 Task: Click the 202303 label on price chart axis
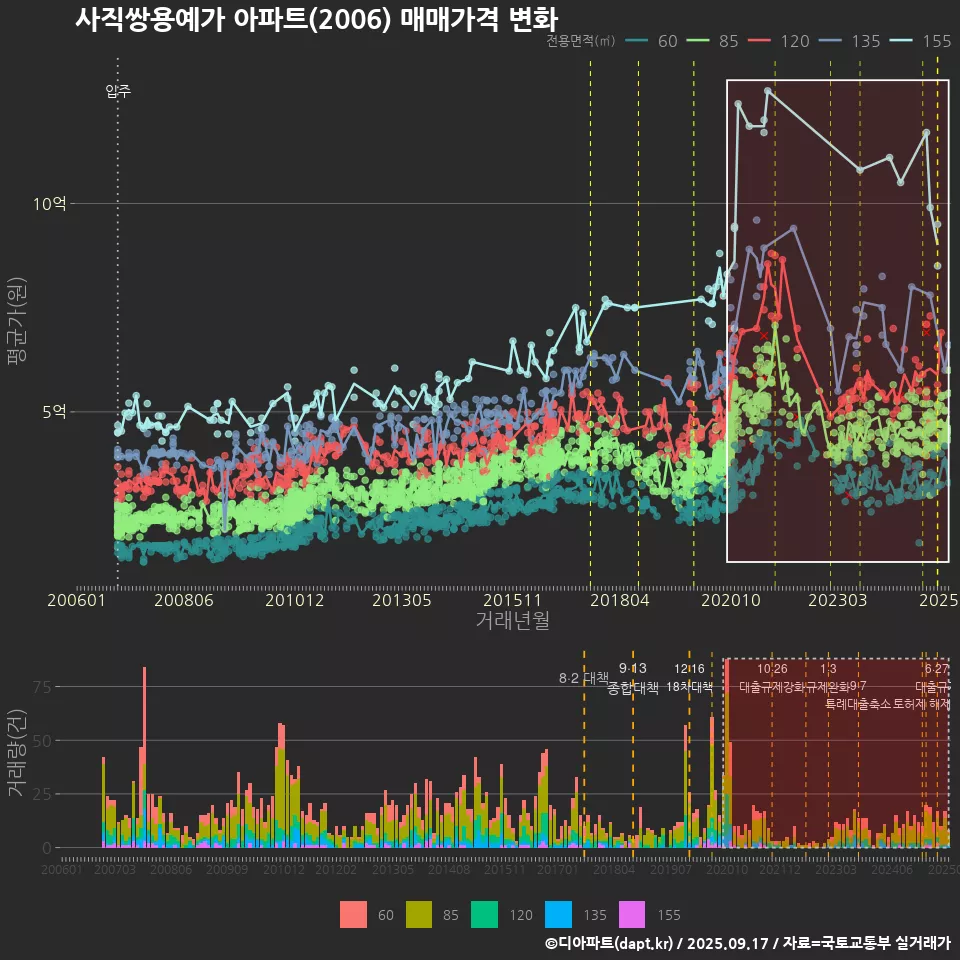coord(838,600)
